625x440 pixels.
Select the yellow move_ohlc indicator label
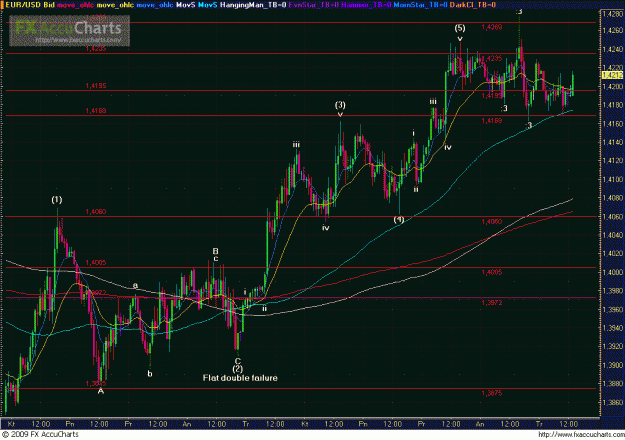click(115, 5)
